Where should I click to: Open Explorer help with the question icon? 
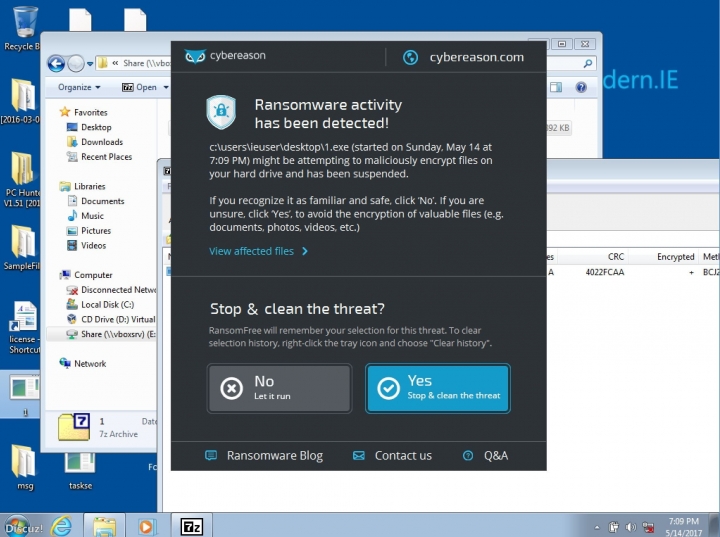(x=581, y=87)
